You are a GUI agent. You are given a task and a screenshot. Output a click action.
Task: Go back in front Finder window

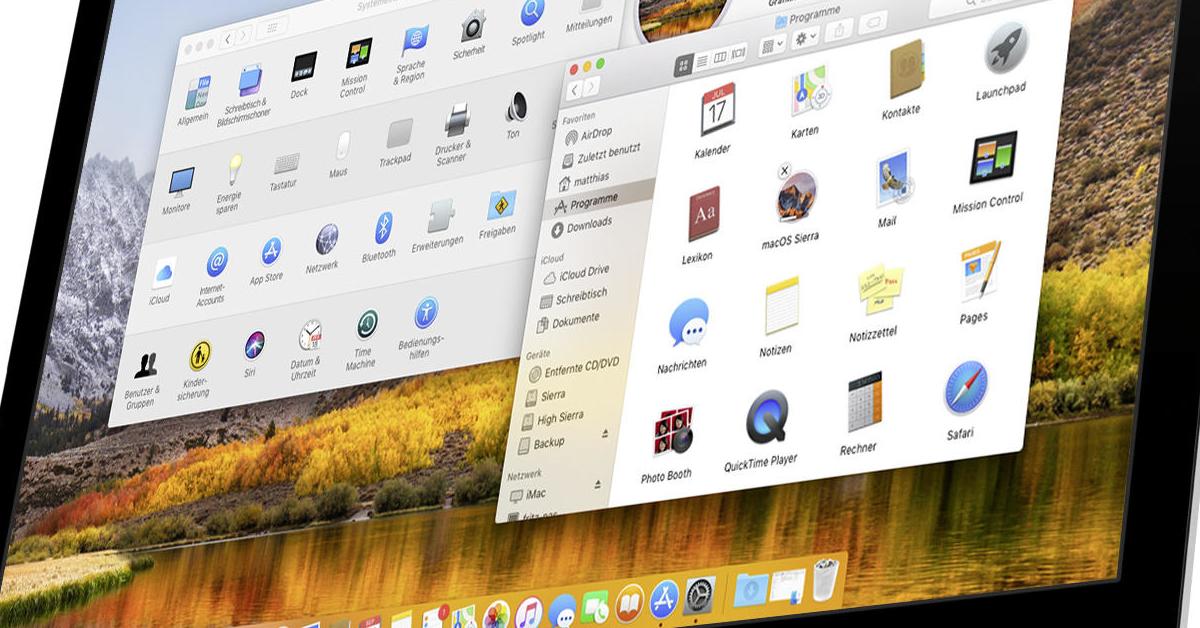coord(575,92)
